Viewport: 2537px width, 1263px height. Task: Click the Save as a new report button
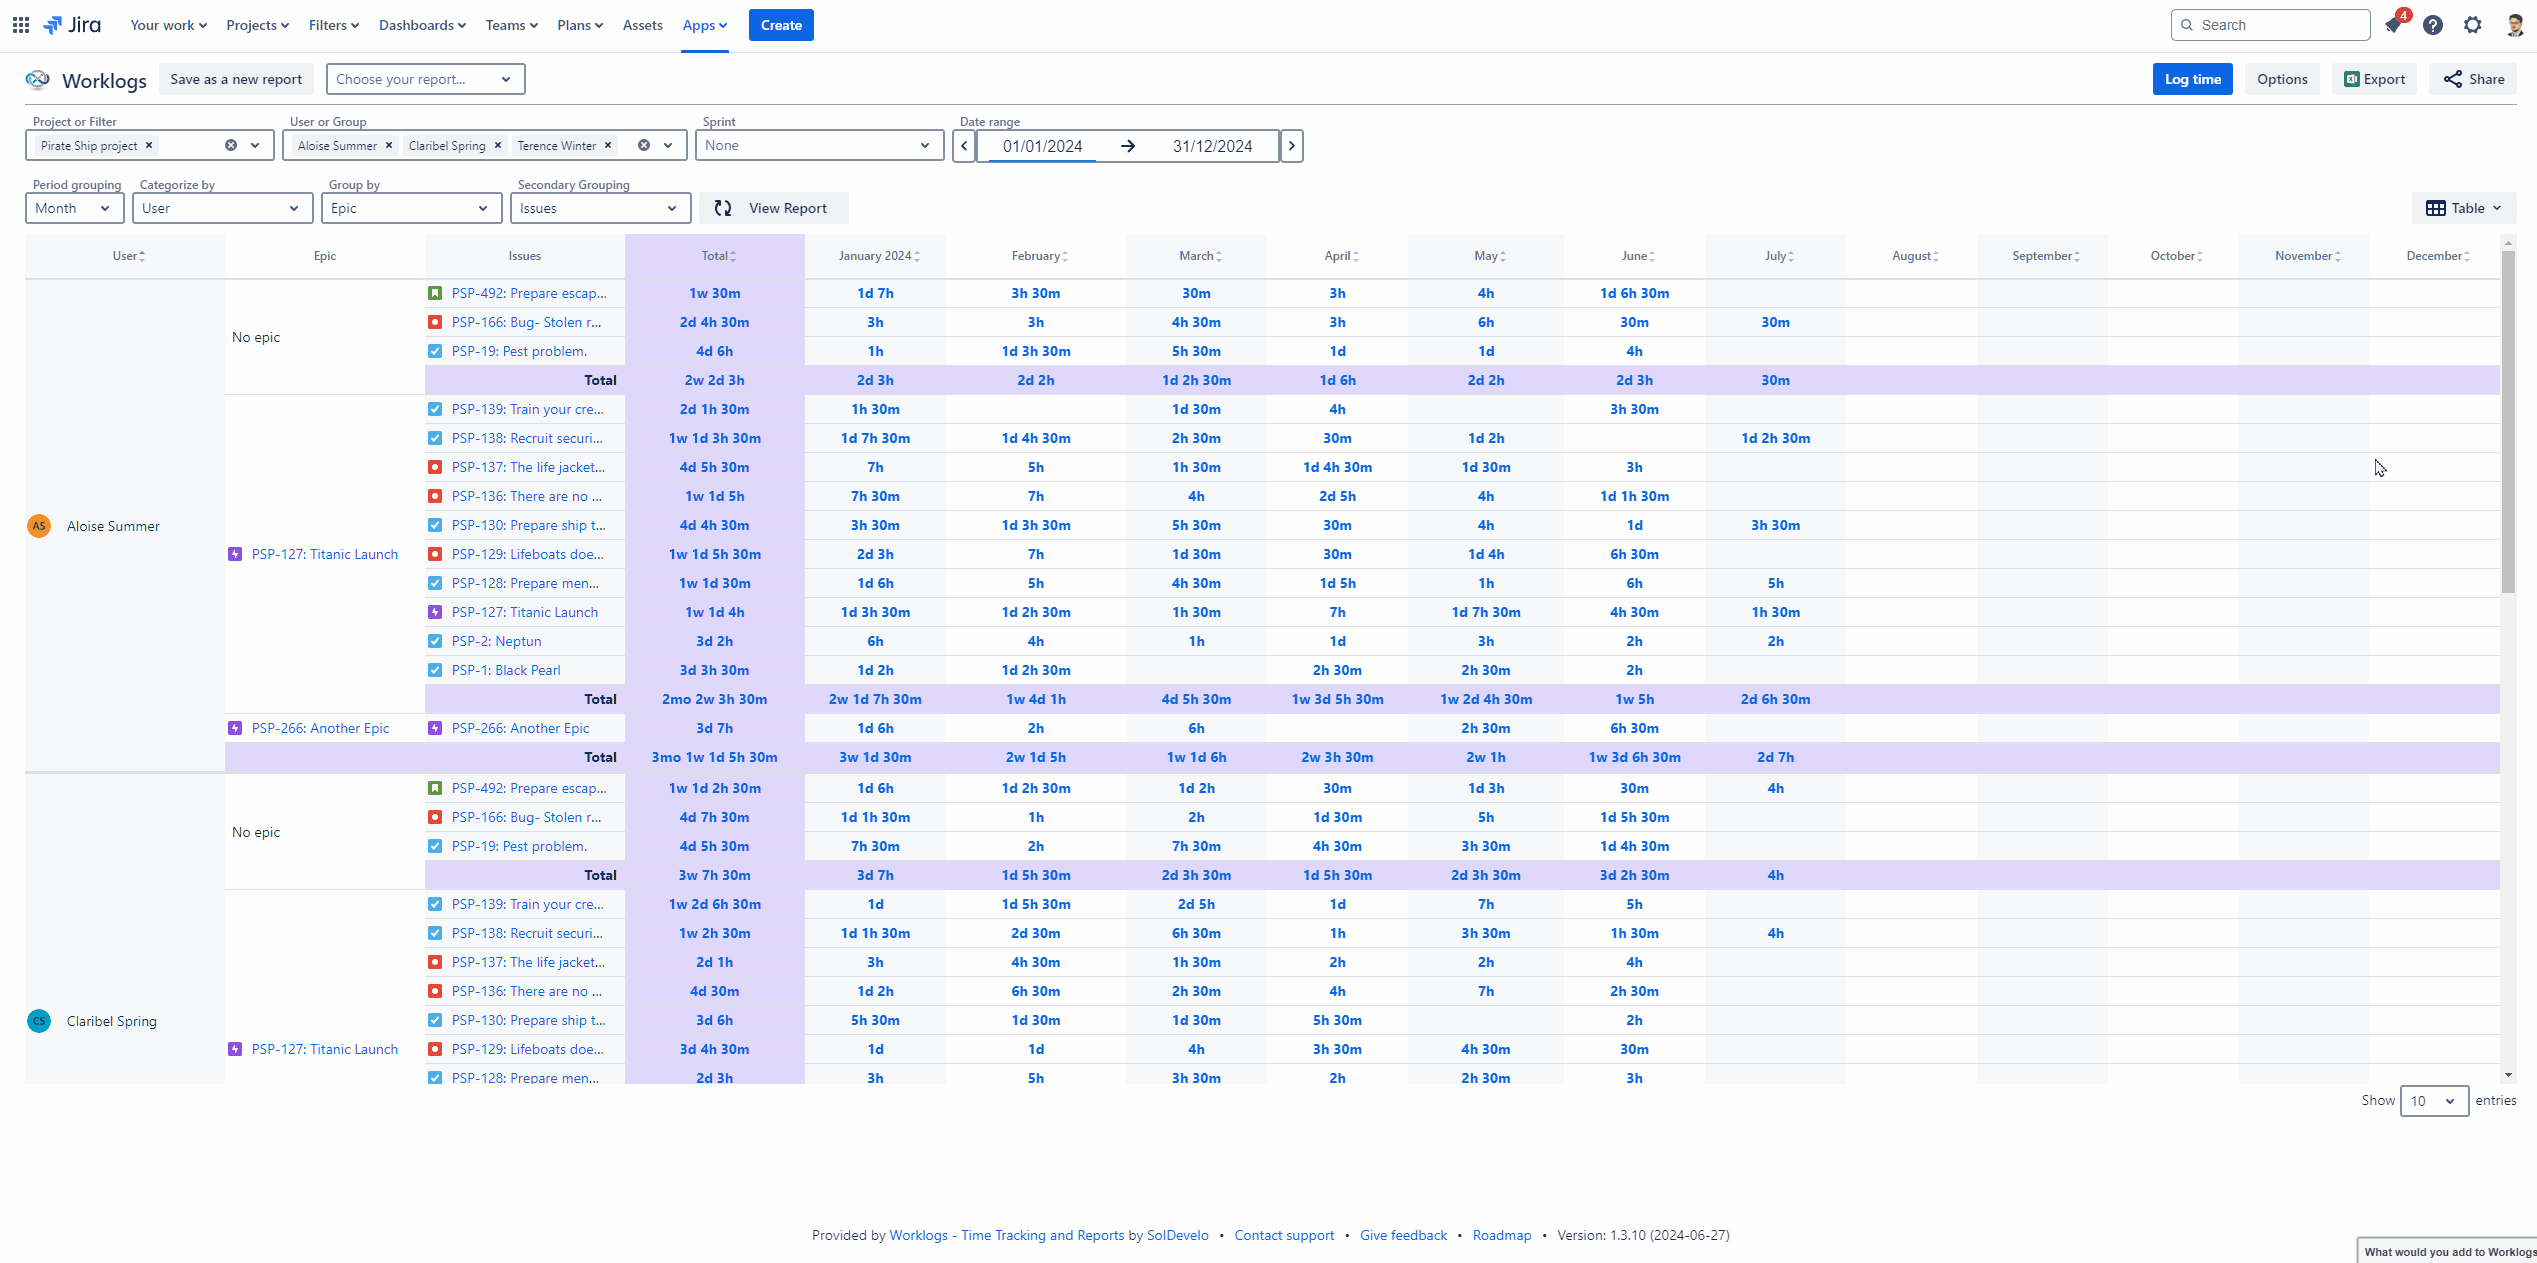point(236,79)
